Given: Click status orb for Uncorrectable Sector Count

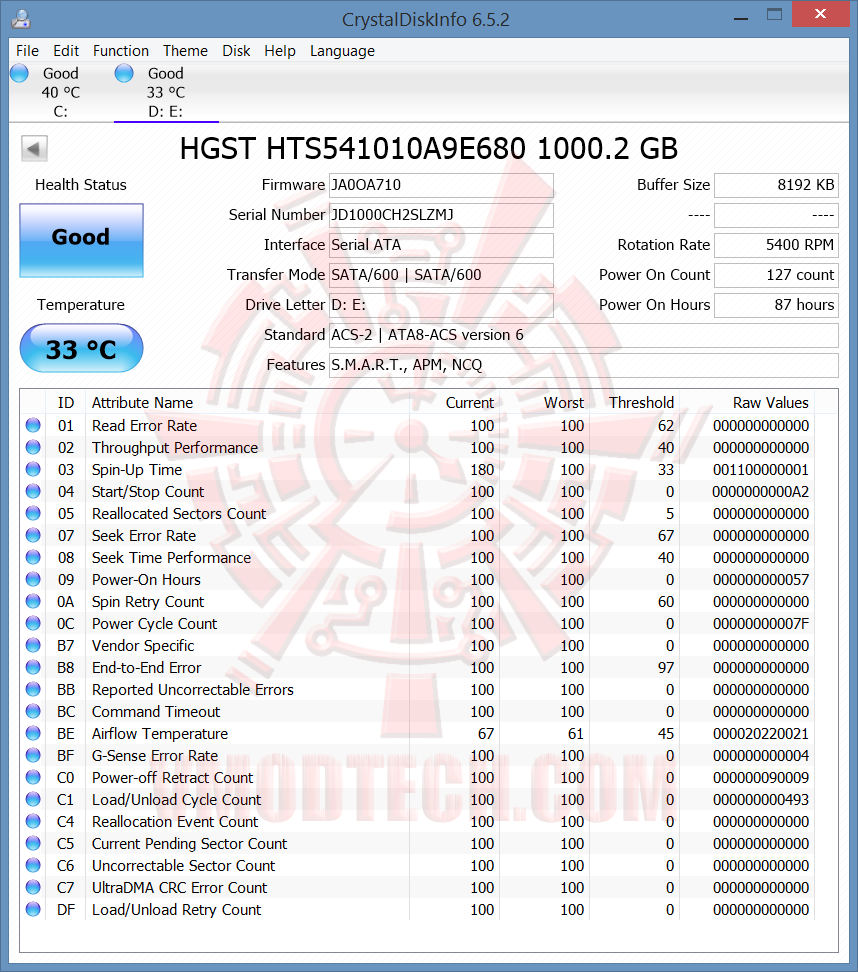Looking at the screenshot, I should point(33,865).
